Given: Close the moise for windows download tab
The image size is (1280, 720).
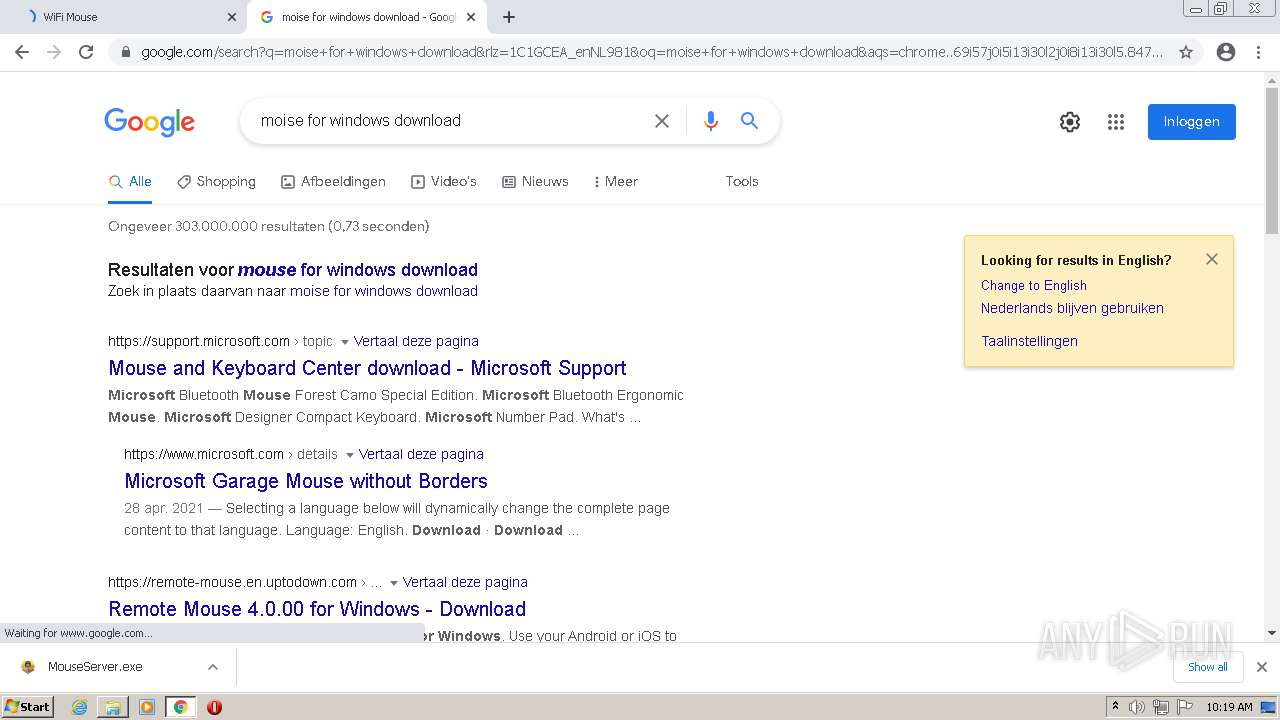Looking at the screenshot, I should tap(471, 17).
